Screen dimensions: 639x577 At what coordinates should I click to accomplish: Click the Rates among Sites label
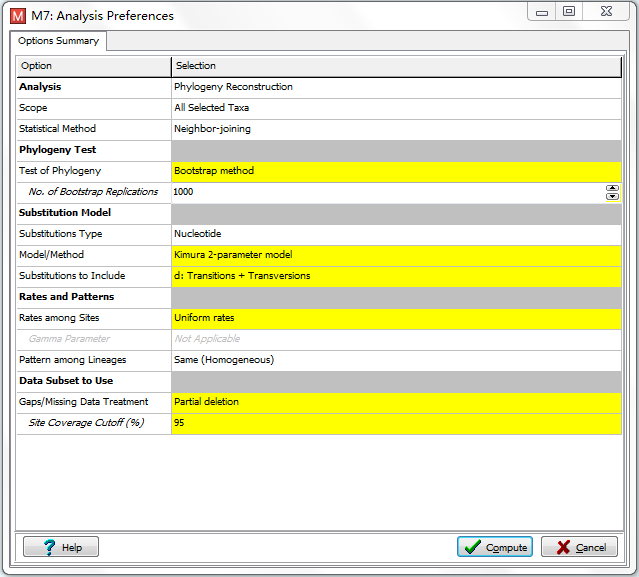pyautogui.click(x=59, y=318)
